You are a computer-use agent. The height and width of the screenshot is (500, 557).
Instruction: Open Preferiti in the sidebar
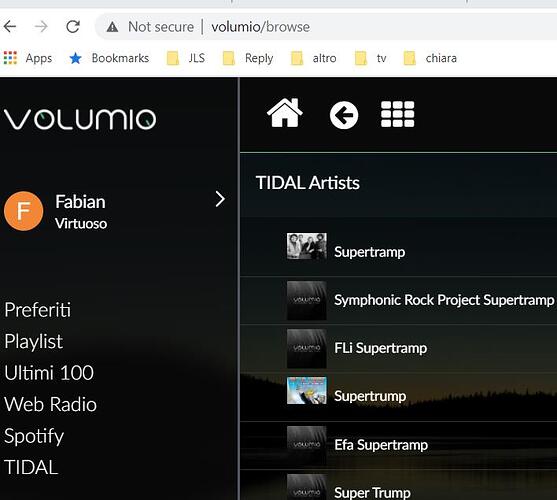38,310
